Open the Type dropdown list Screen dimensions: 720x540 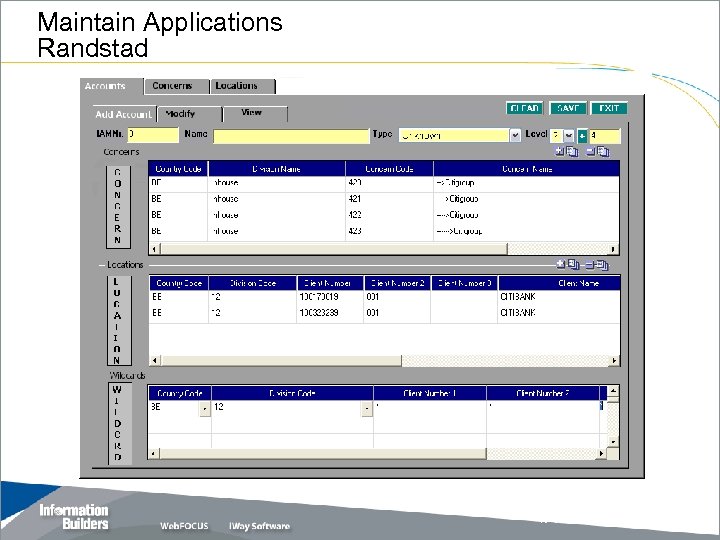click(515, 135)
